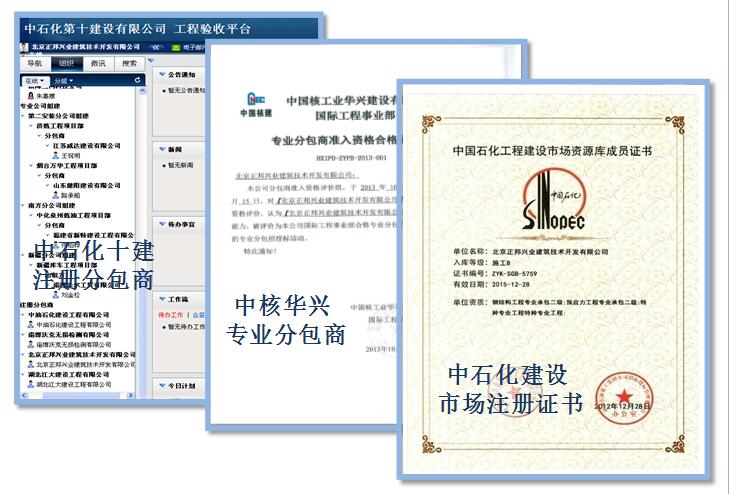
Task: Click user icon for 北京正邦兴业 member row
Action: pyautogui.click(x=31, y=364)
